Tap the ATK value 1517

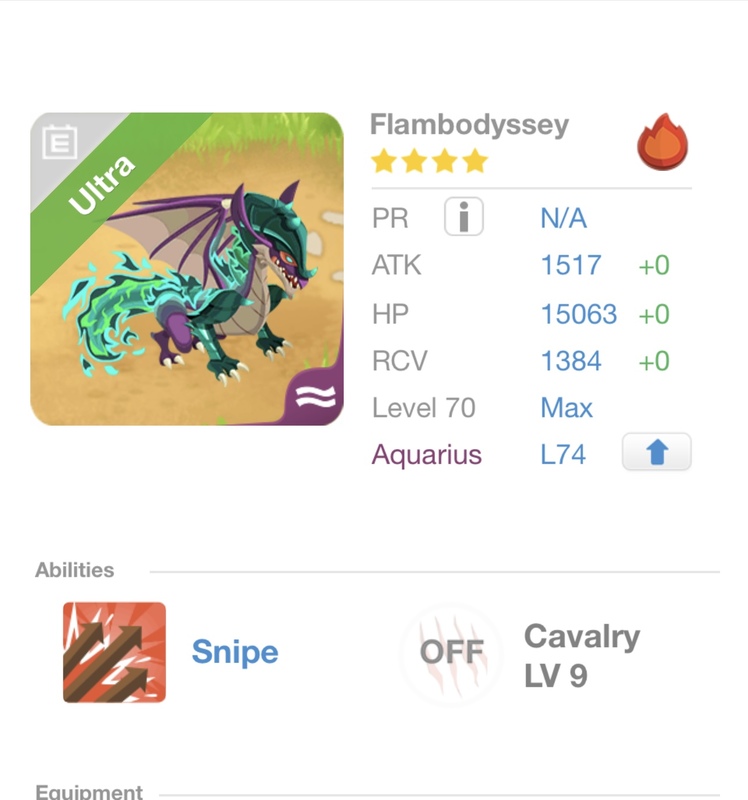[x=571, y=265]
